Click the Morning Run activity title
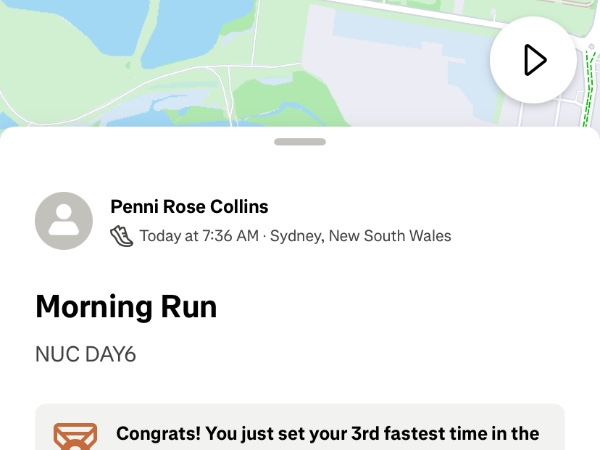Image resolution: width=600 pixels, height=450 pixels. pos(126,306)
